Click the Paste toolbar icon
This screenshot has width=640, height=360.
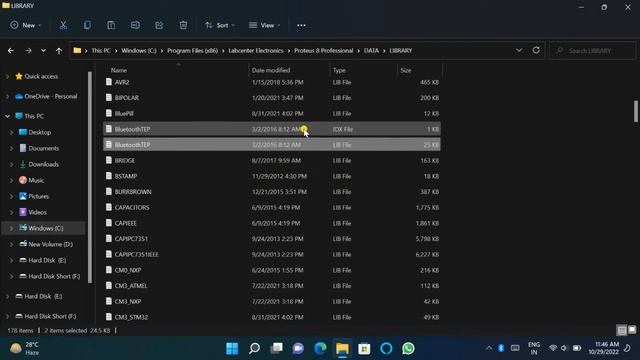[111, 25]
